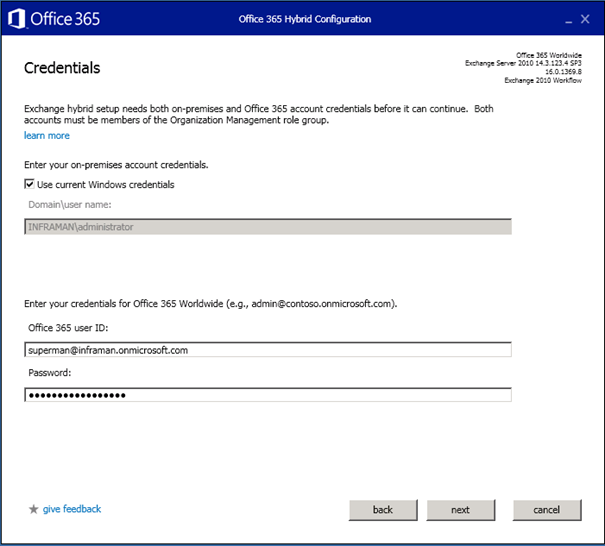Screen dimensions: 605x546
Task: Cancel the hybrid configuration setup
Action: [x=546, y=510]
